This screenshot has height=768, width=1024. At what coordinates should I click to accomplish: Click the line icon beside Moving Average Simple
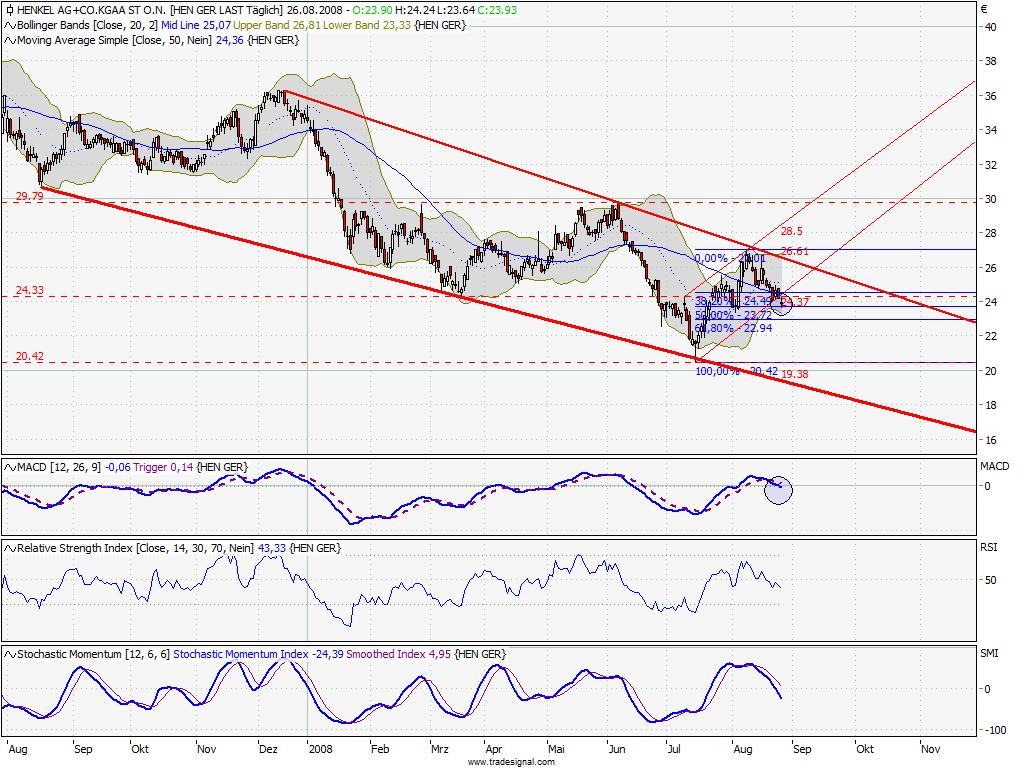(x=10, y=40)
